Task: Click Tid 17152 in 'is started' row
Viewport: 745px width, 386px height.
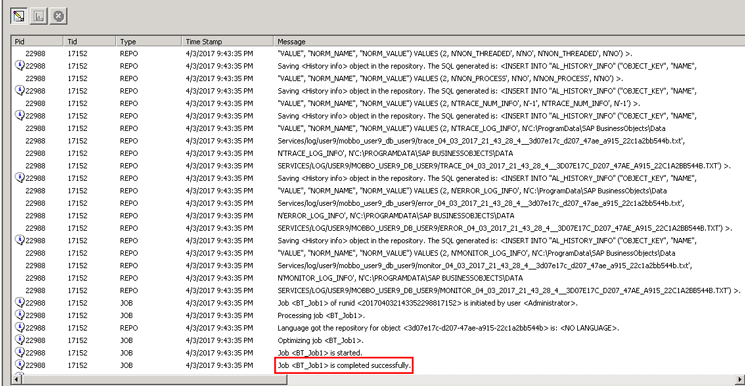Action: (x=77, y=352)
